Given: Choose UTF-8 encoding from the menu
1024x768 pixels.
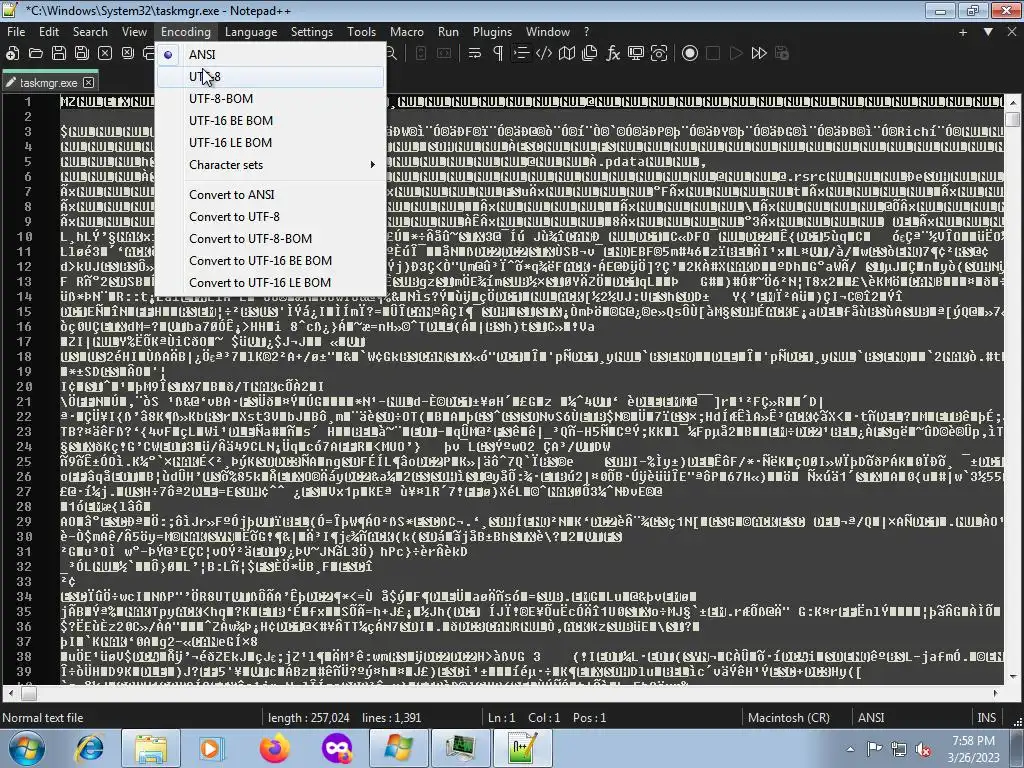Looking at the screenshot, I should point(270,77).
